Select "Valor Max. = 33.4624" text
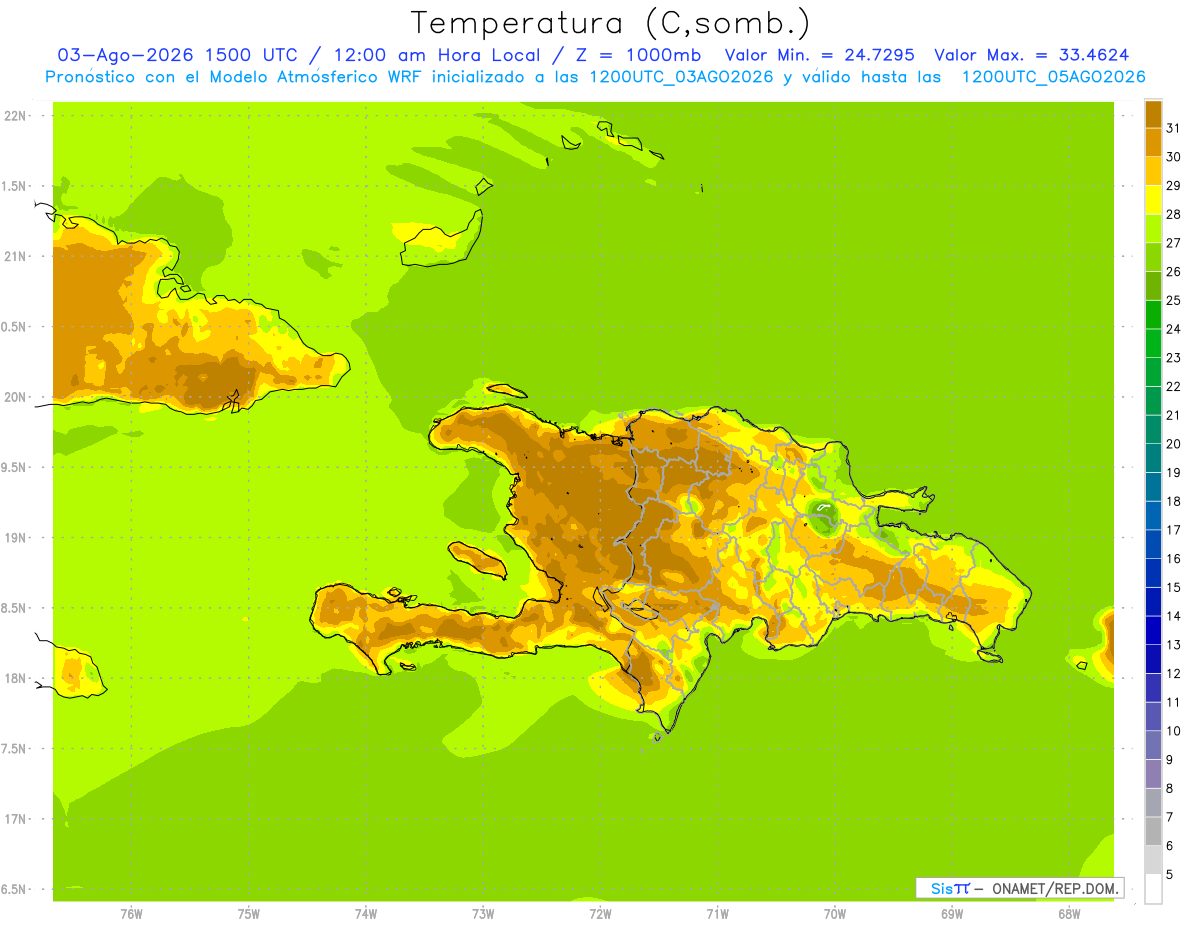This screenshot has width=1200, height=927. 1032,55
